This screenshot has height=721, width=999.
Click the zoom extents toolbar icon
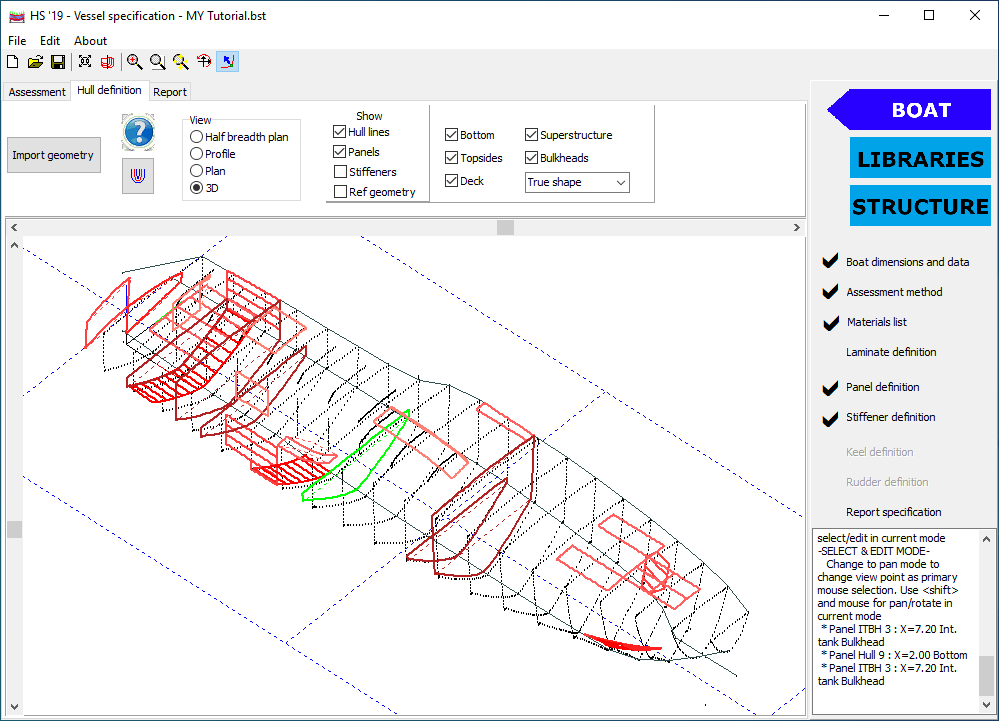pos(85,62)
